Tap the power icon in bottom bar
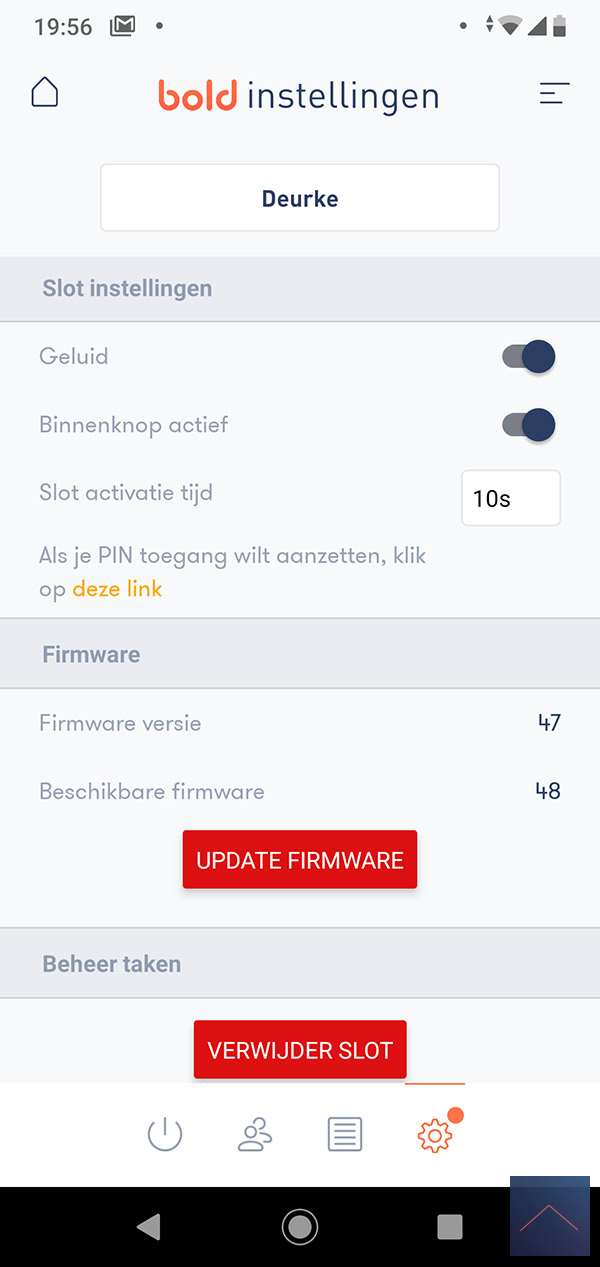The height and width of the screenshot is (1267, 600). pos(165,1135)
